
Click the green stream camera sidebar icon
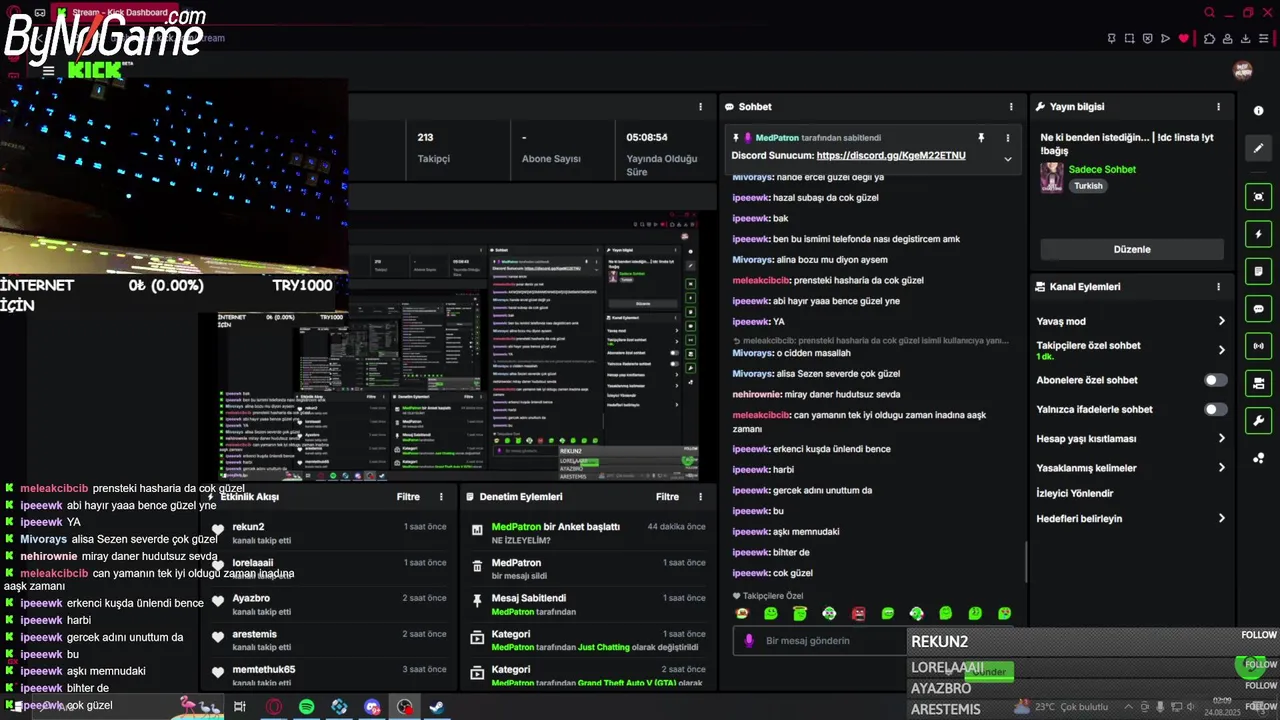[1258, 383]
